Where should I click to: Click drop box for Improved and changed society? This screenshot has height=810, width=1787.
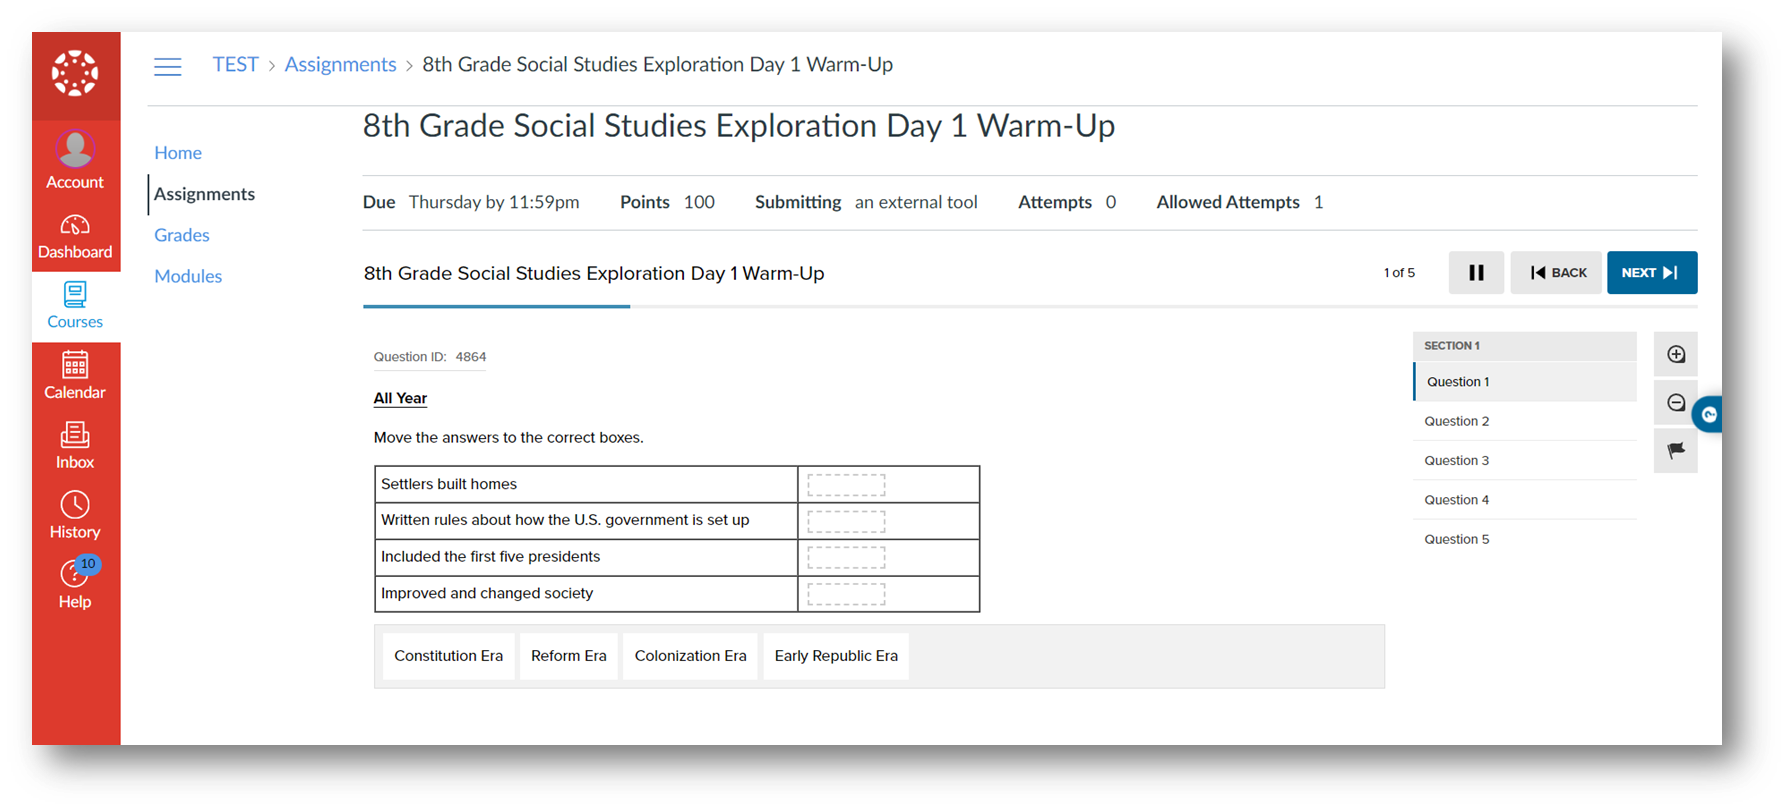tap(846, 595)
